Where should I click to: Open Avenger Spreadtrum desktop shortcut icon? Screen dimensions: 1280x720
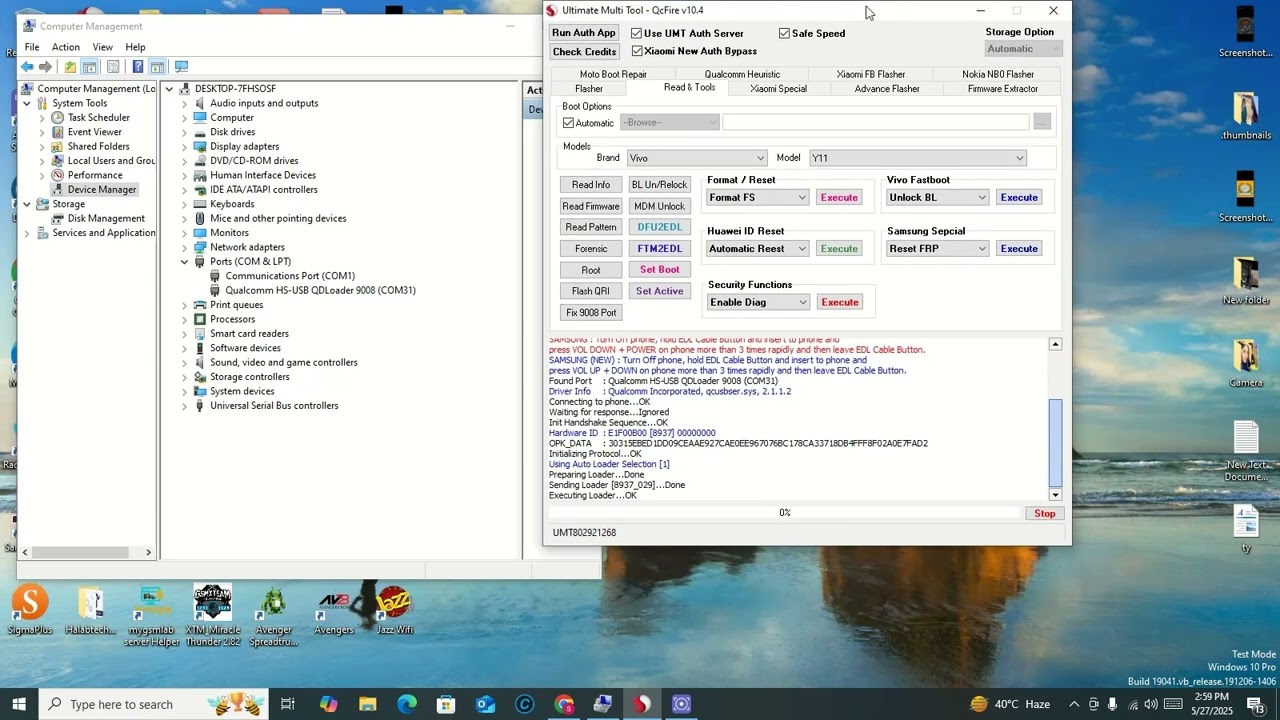coord(273,615)
